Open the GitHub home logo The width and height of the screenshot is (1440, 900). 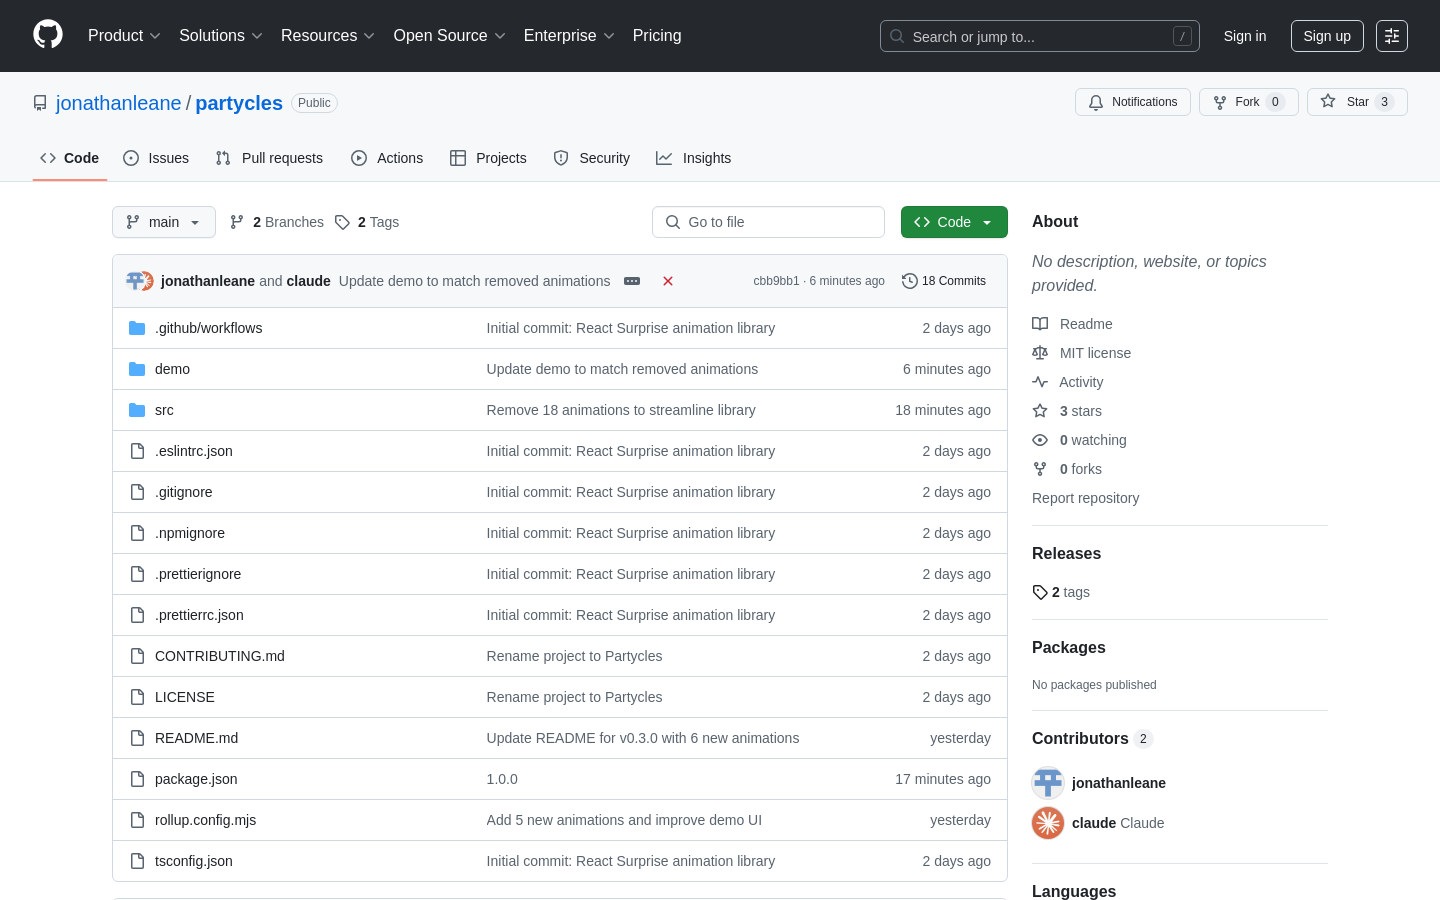[48, 35]
